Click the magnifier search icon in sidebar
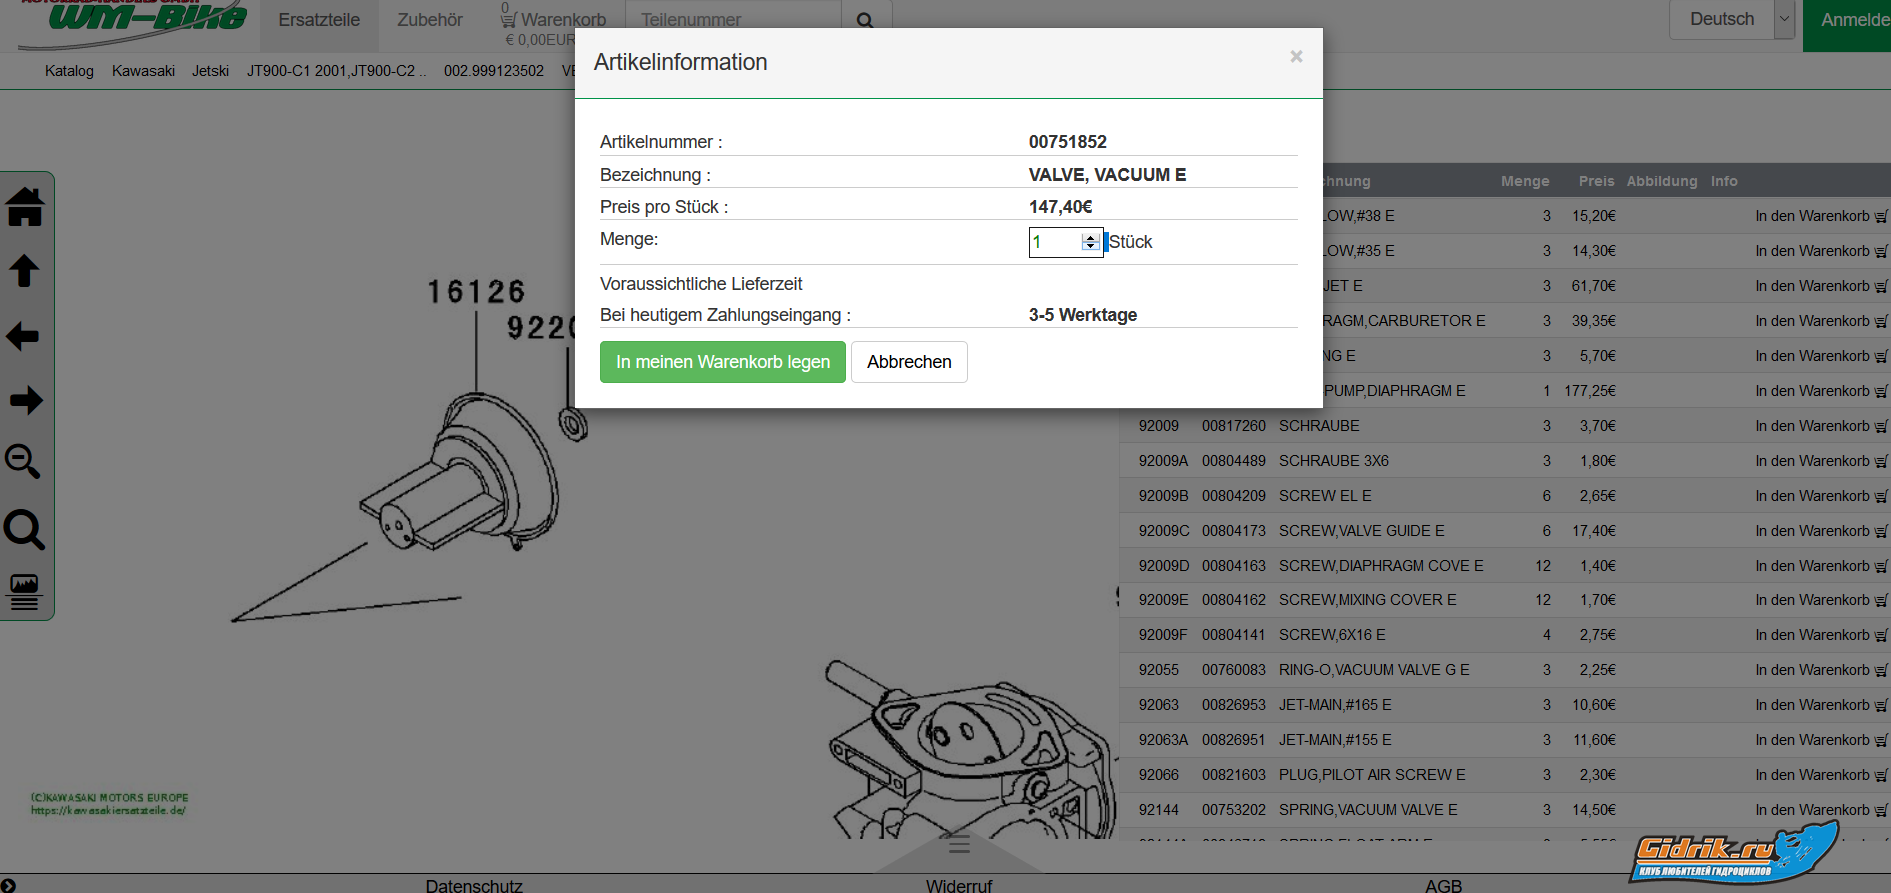Viewport: 1891px width, 893px height. (x=24, y=529)
